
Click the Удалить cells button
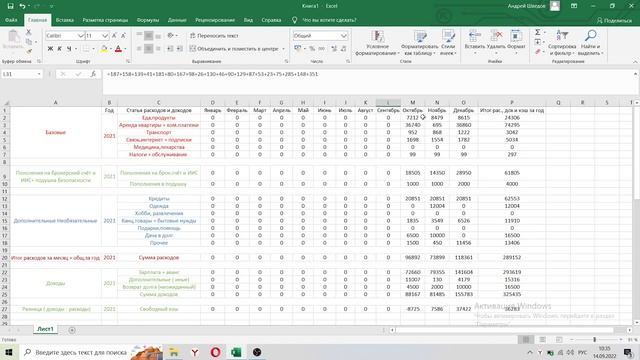point(496,42)
